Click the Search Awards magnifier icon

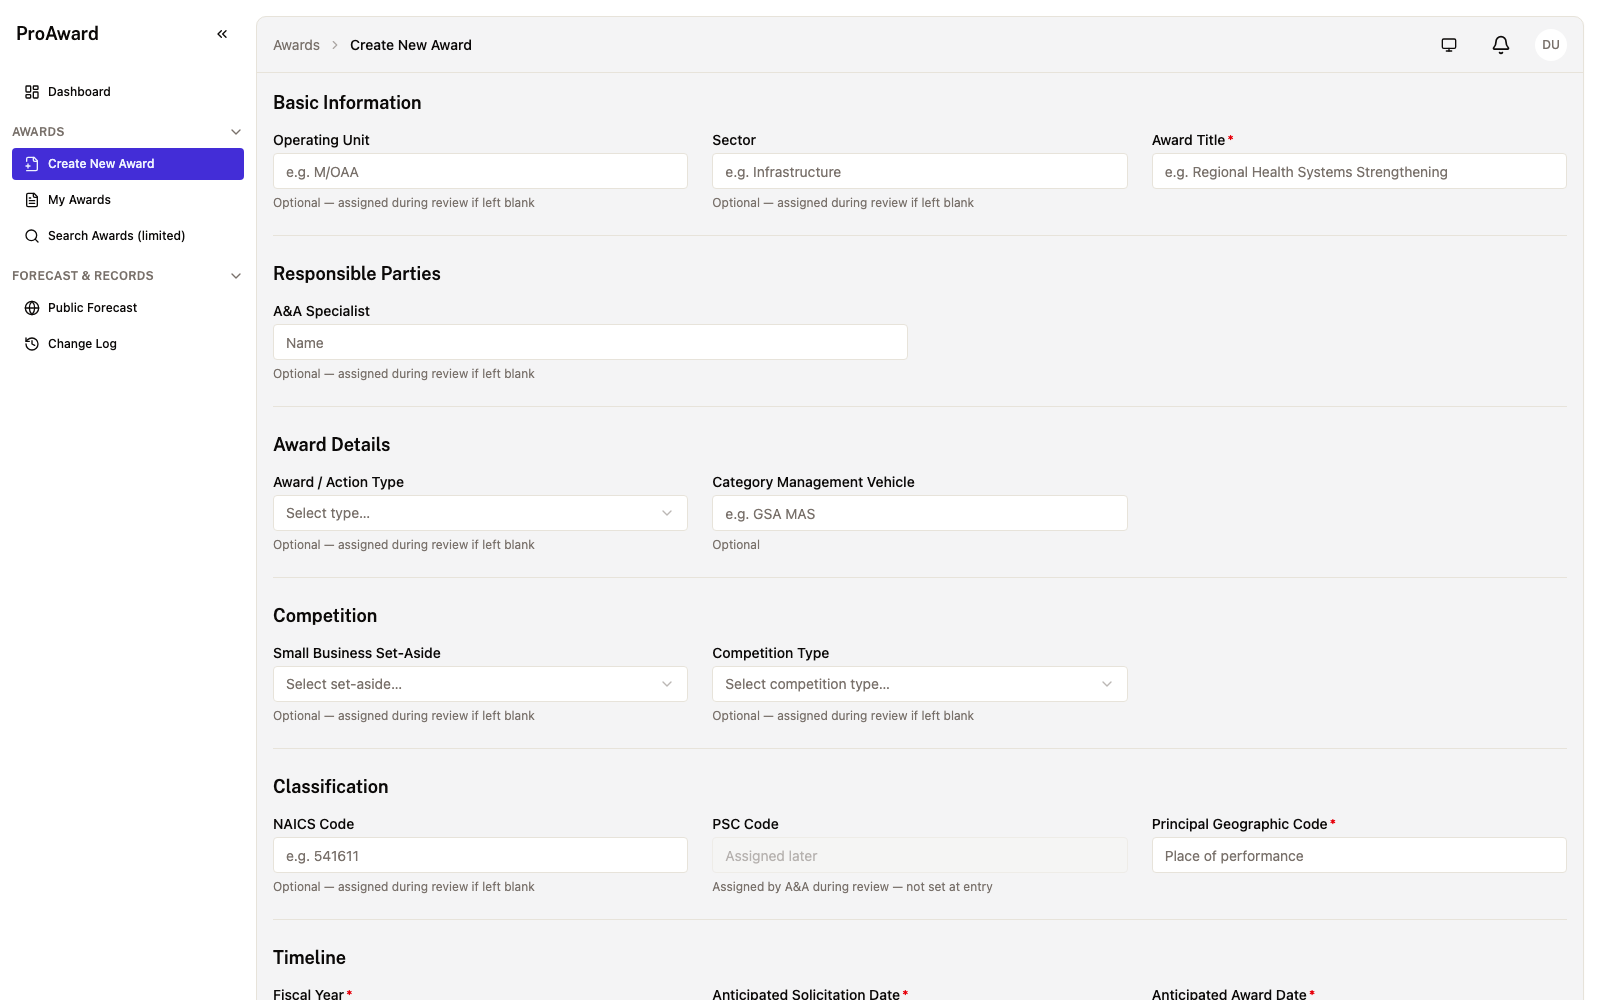point(32,236)
